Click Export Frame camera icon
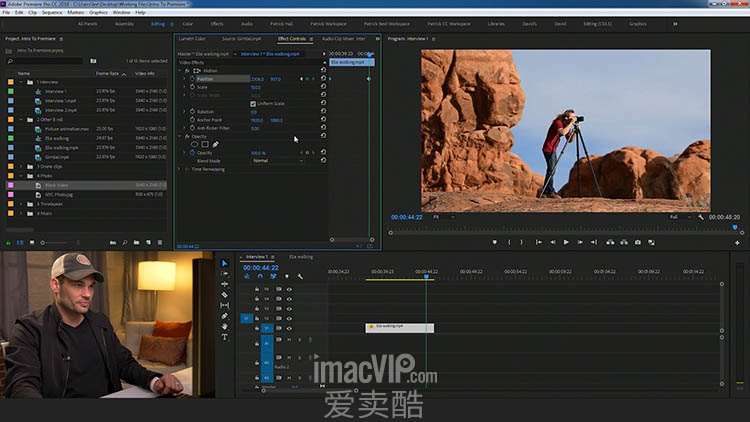750x422 pixels. pos(637,242)
